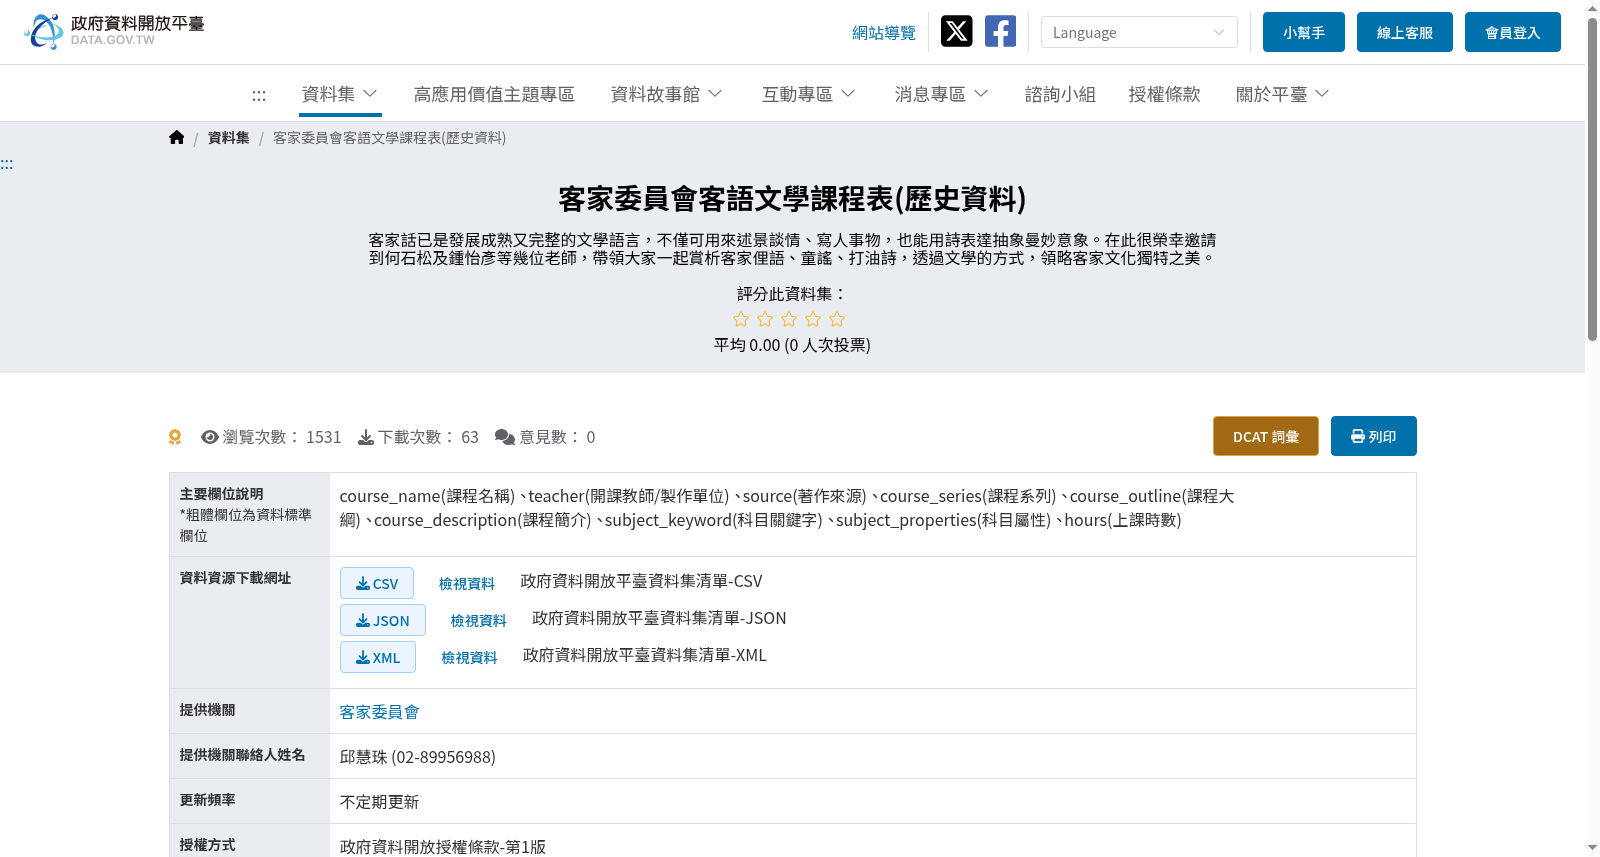Click the text 不定期更新
The height and width of the screenshot is (857, 1600).
tap(380, 802)
